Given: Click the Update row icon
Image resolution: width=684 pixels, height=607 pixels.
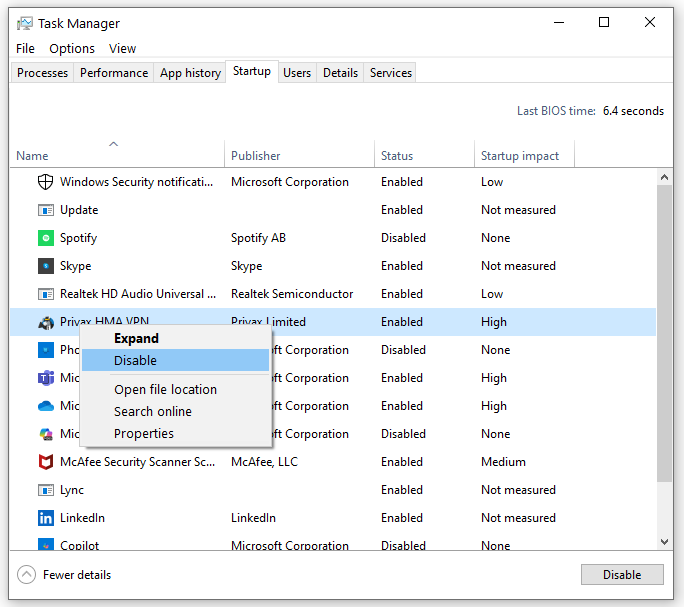Looking at the screenshot, I should tap(45, 210).
